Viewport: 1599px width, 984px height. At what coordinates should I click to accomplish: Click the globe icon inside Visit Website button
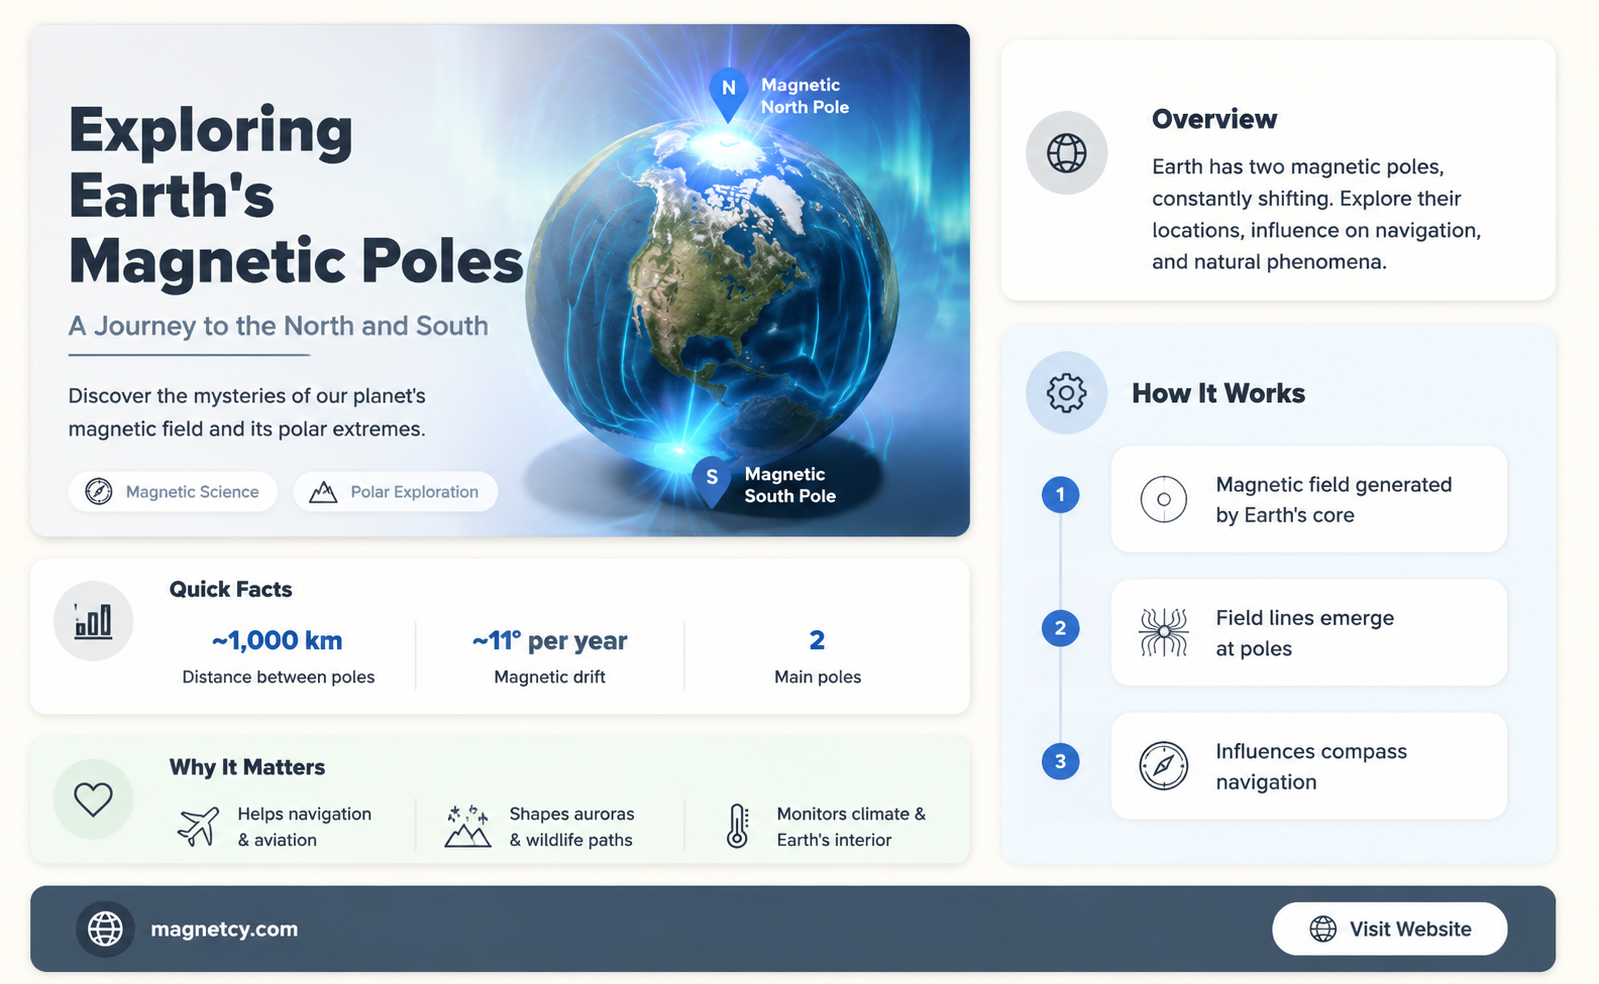click(x=1323, y=929)
